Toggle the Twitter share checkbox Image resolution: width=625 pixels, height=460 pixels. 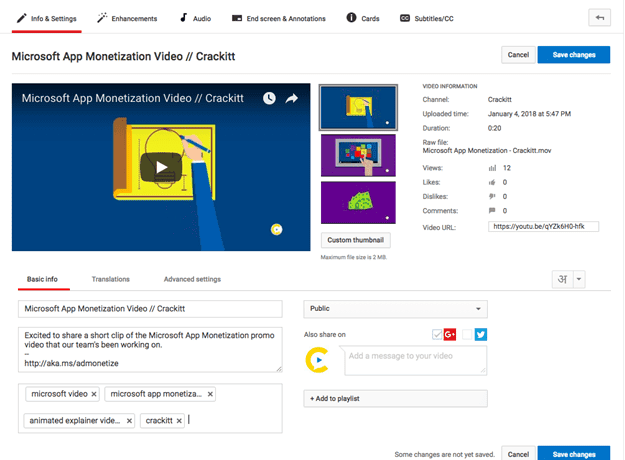pos(467,334)
